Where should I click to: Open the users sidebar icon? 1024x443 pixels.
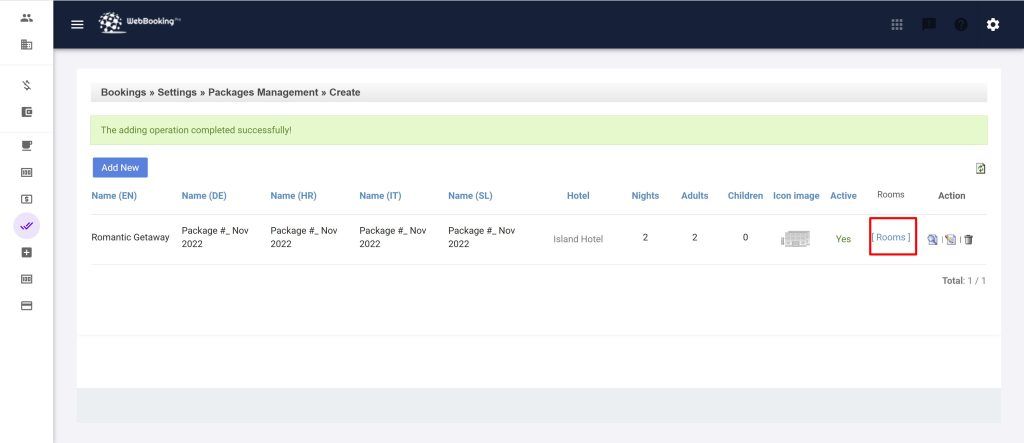tap(27, 18)
